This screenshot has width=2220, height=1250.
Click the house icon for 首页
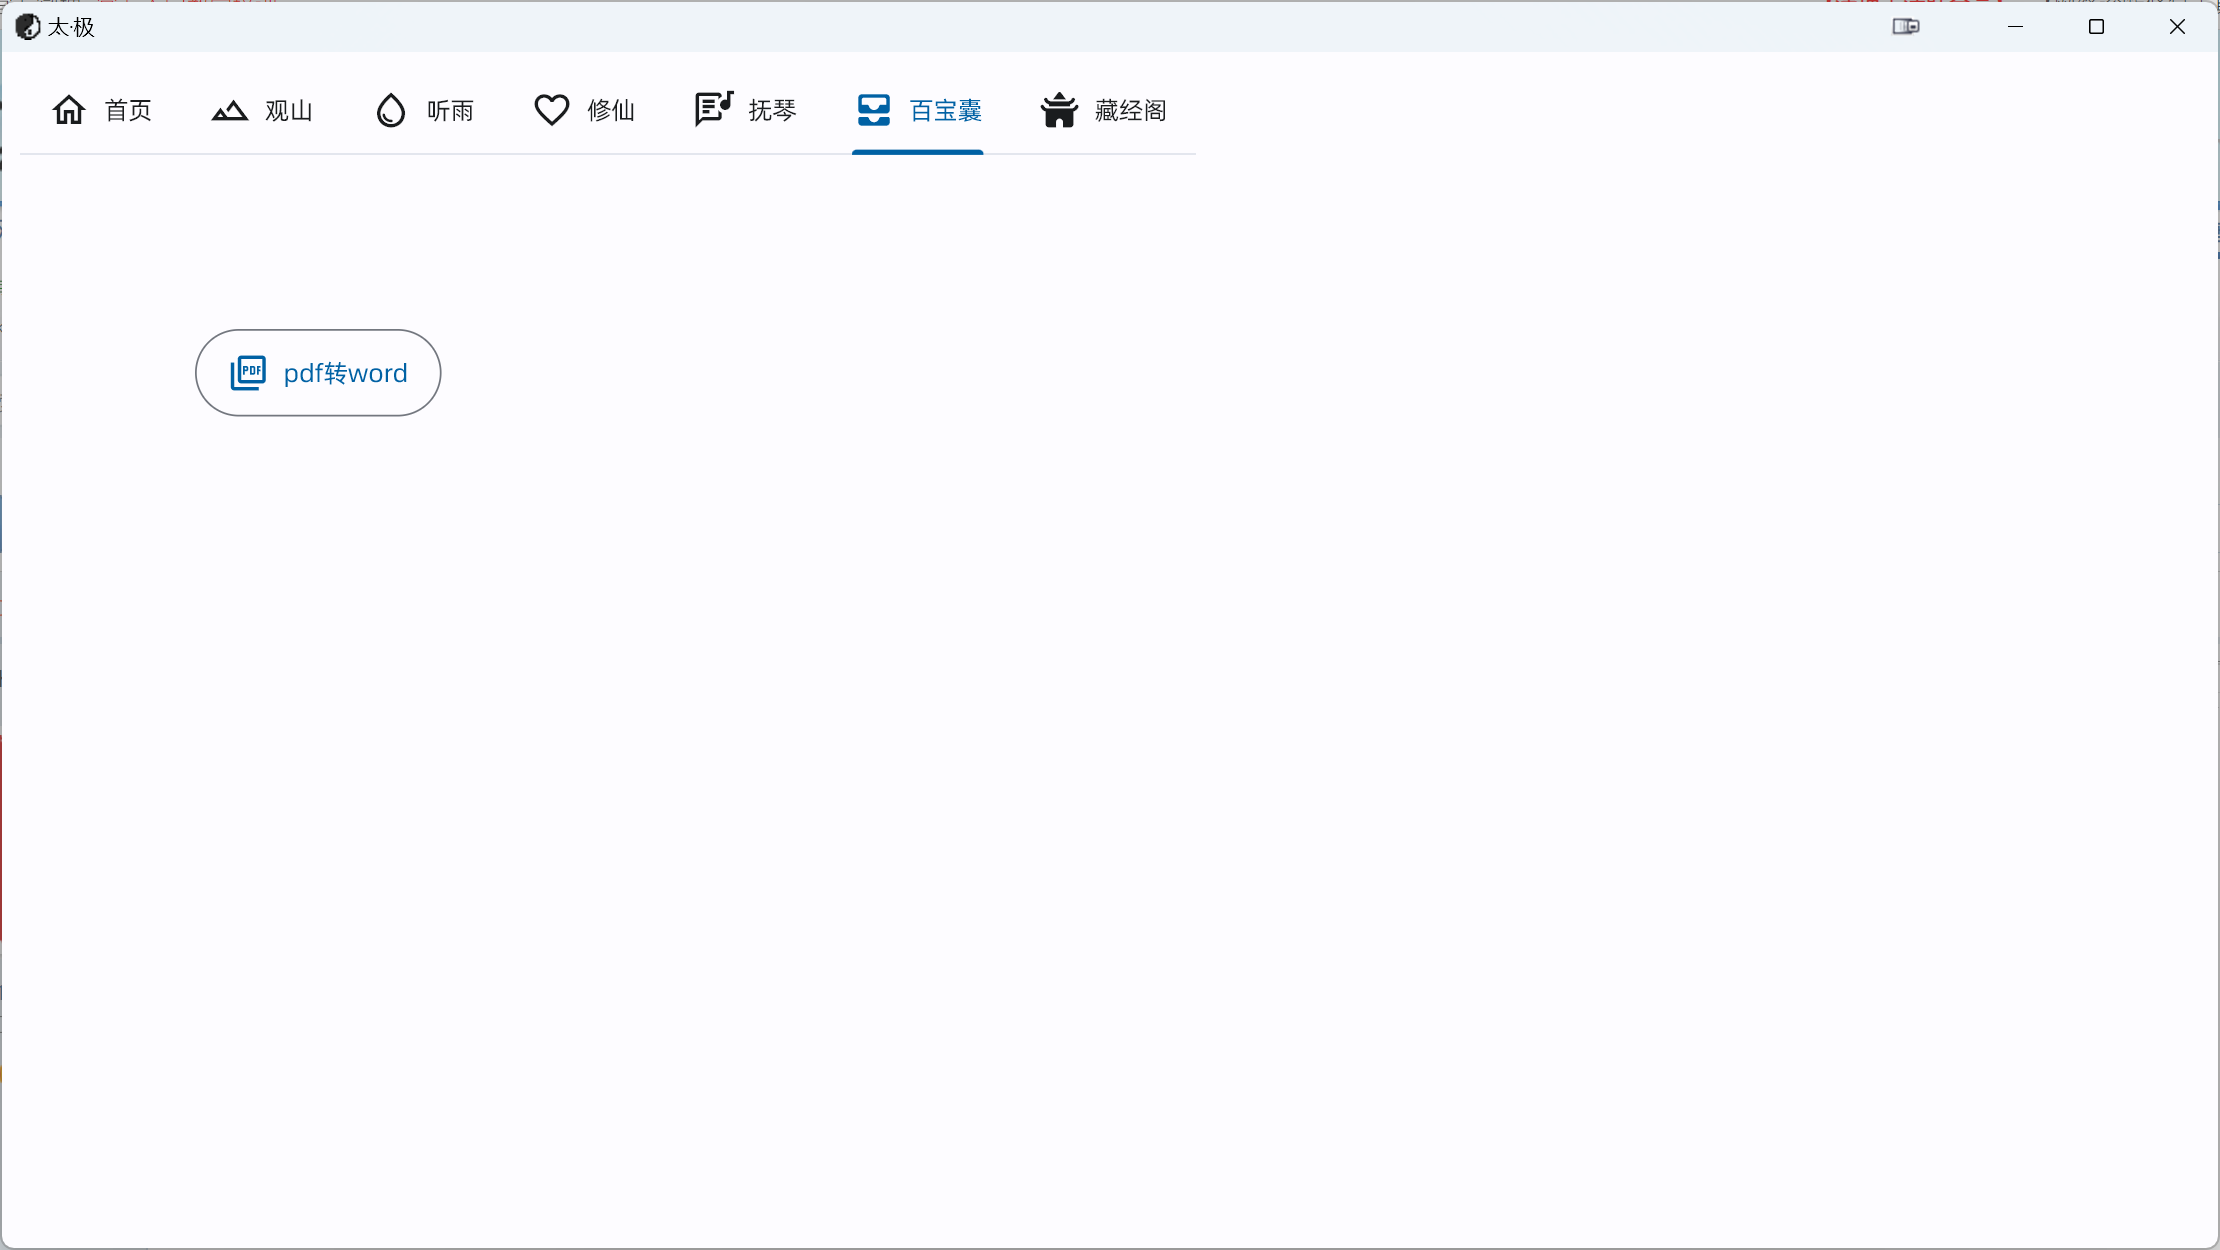(69, 110)
